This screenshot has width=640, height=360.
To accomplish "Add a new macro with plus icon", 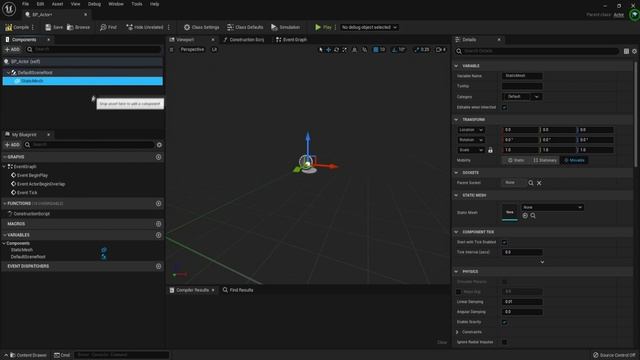I will tap(158, 224).
